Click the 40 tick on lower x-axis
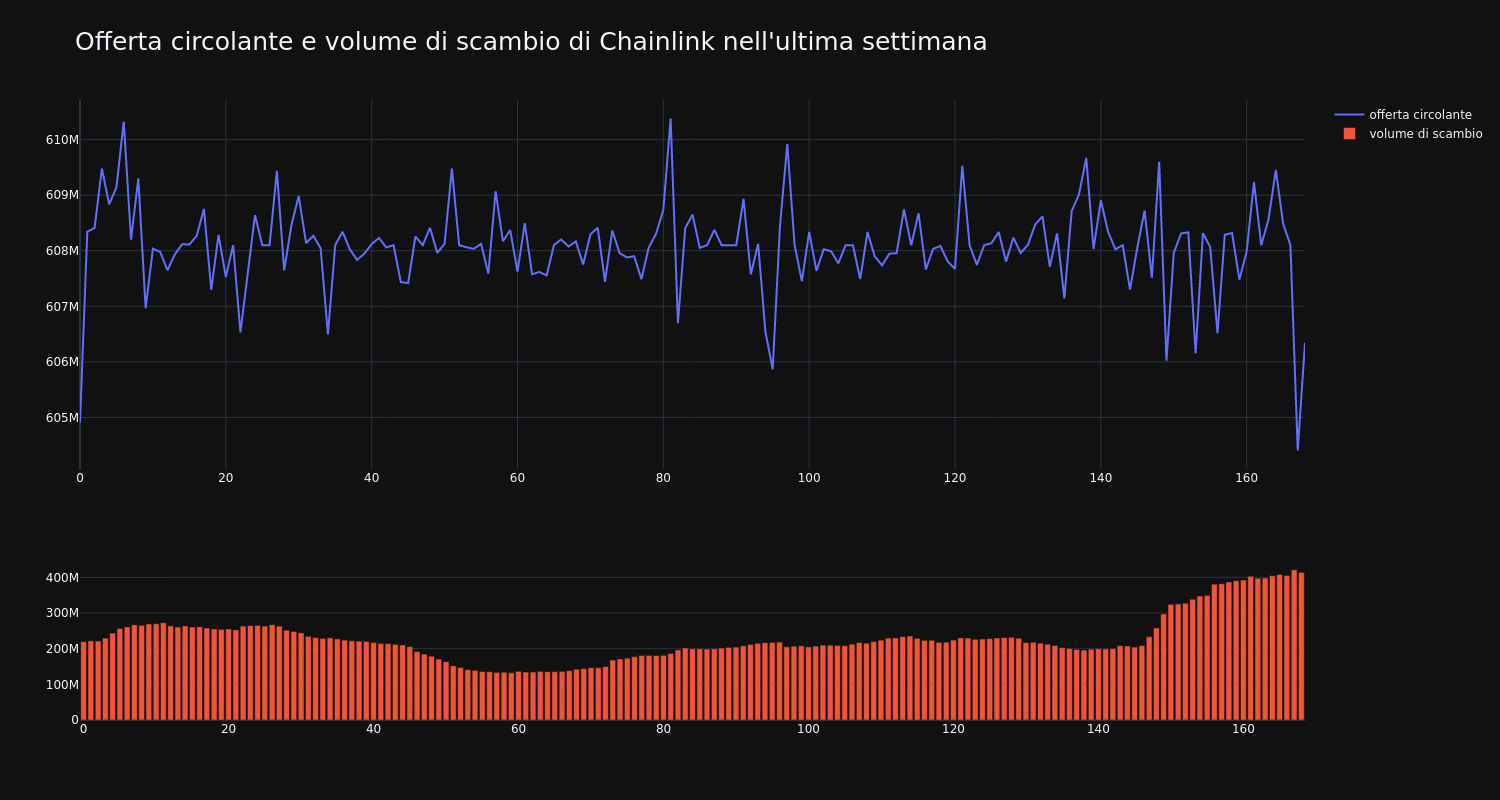This screenshot has width=1500, height=800. coord(373,729)
